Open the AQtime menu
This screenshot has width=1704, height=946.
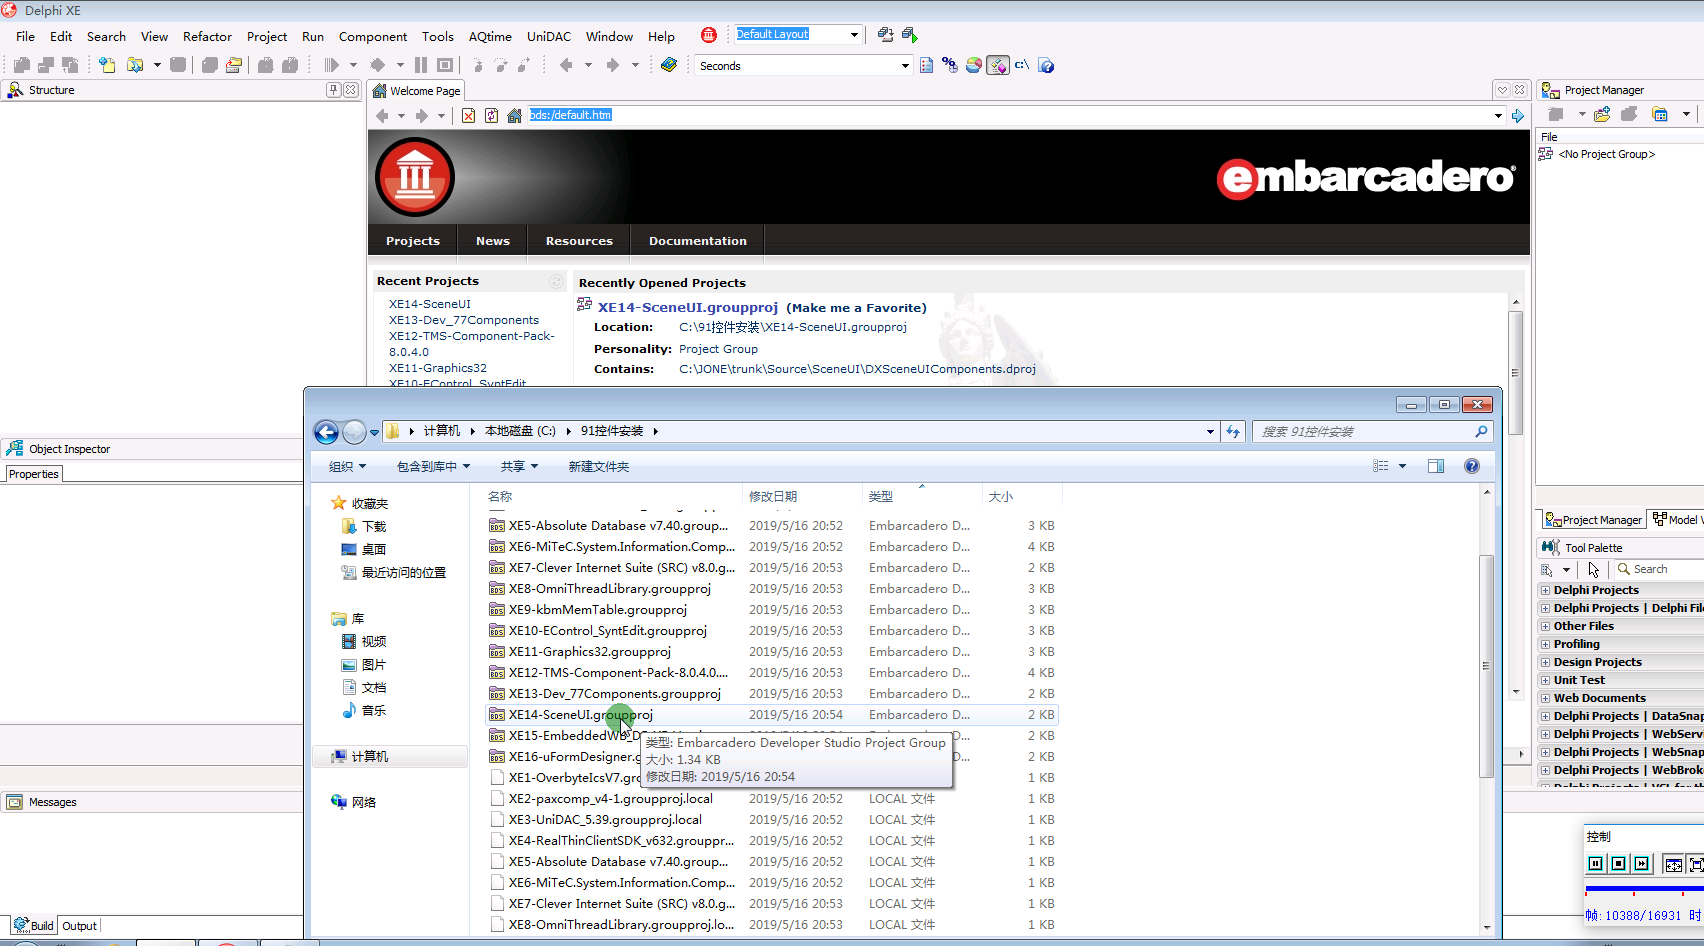(x=490, y=37)
